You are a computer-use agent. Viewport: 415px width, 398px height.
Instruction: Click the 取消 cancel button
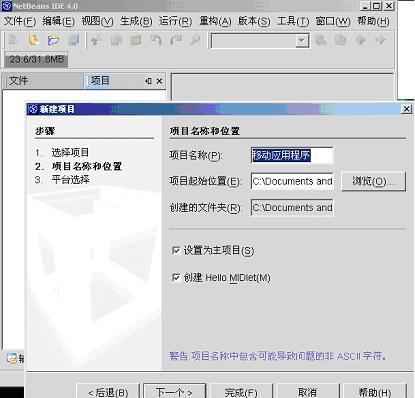pyautogui.click(x=307, y=392)
